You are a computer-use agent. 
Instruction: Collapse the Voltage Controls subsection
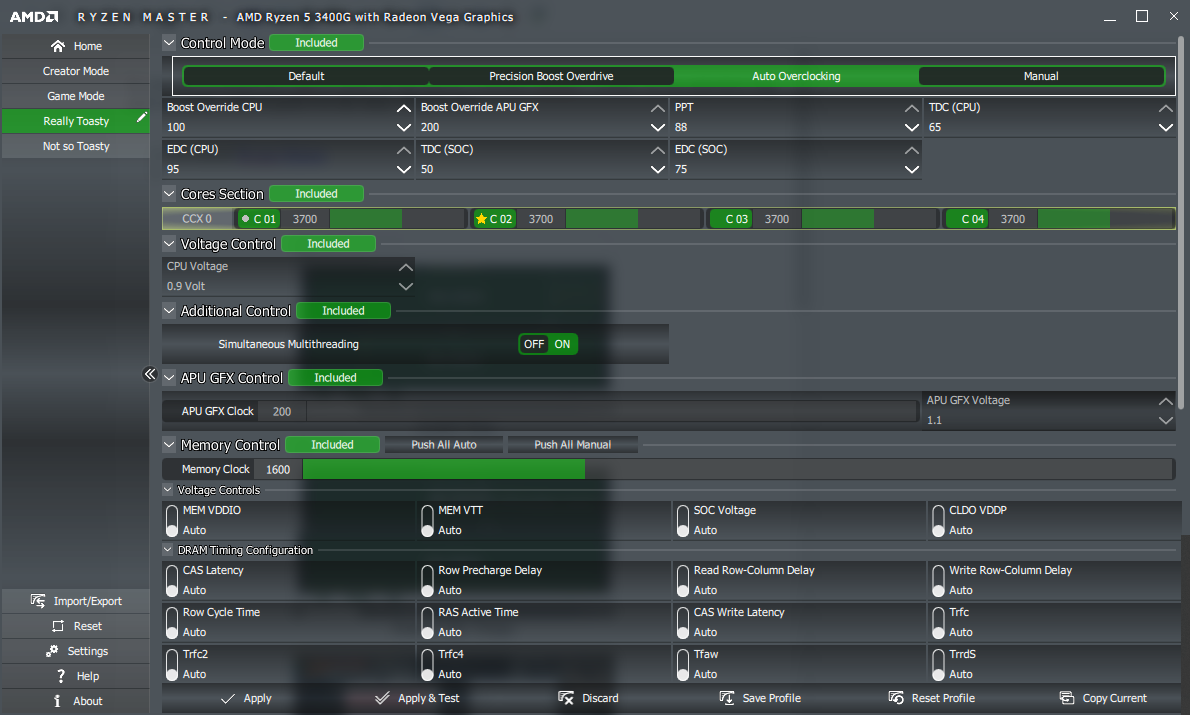[168, 490]
